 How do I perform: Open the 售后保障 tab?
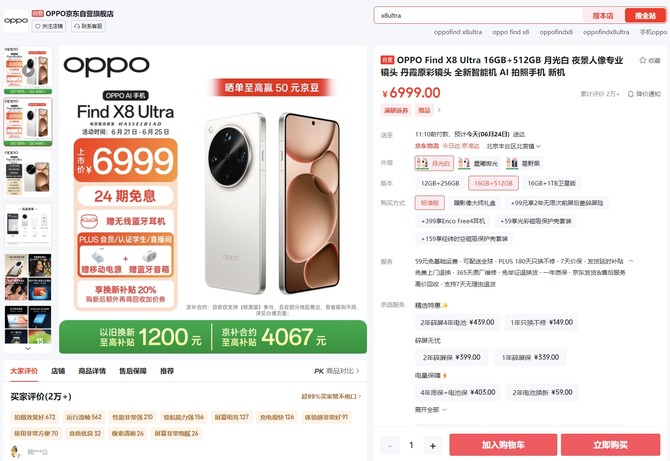click(132, 371)
